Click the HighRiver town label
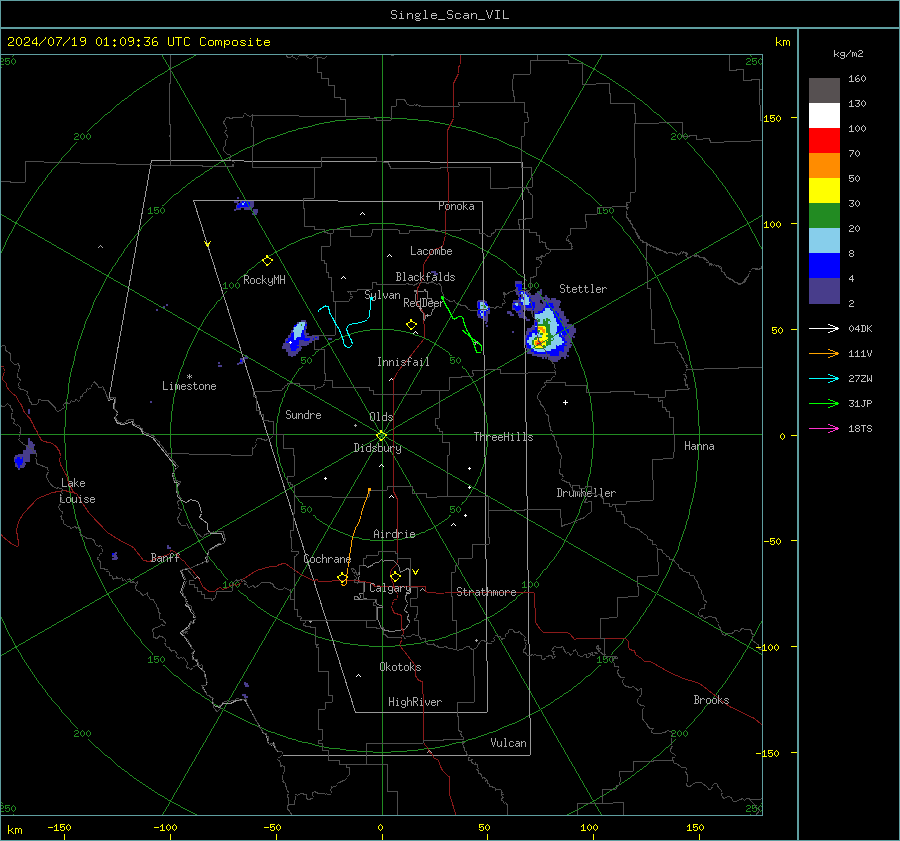This screenshot has width=900, height=841. [415, 702]
